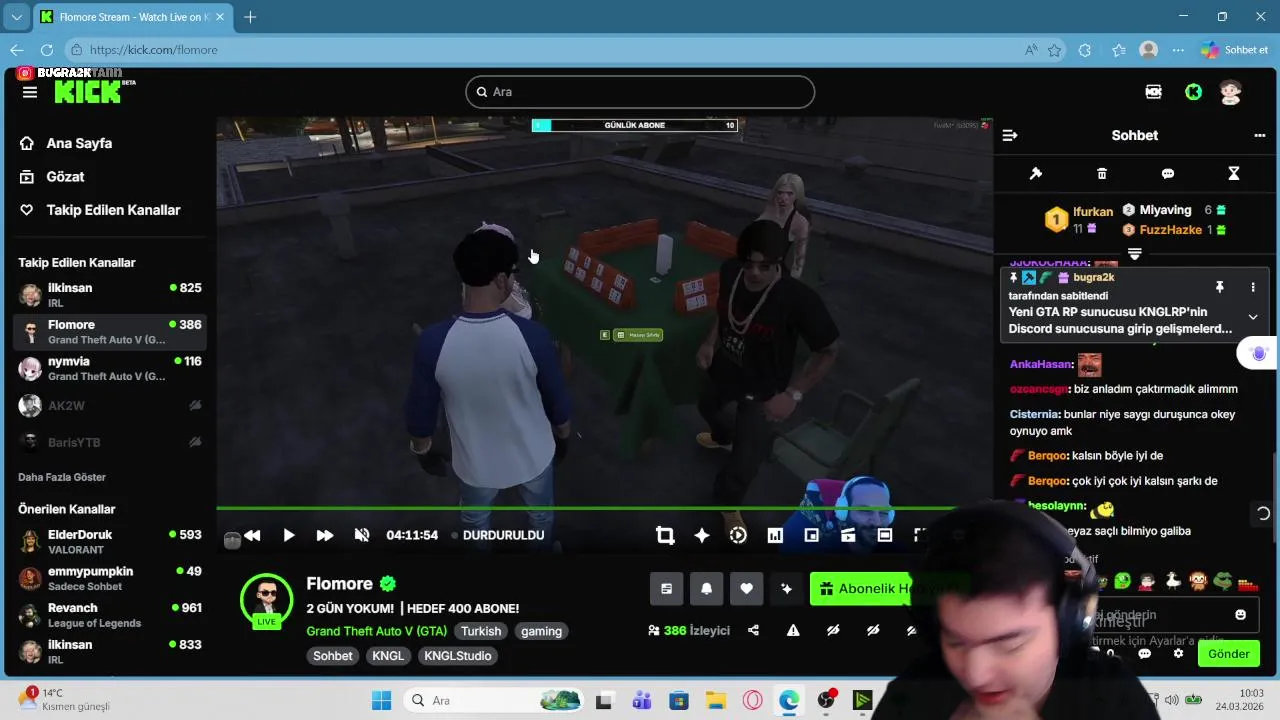Open the hamburger menu beside Kick logo
The image size is (1280, 720).
30,92
